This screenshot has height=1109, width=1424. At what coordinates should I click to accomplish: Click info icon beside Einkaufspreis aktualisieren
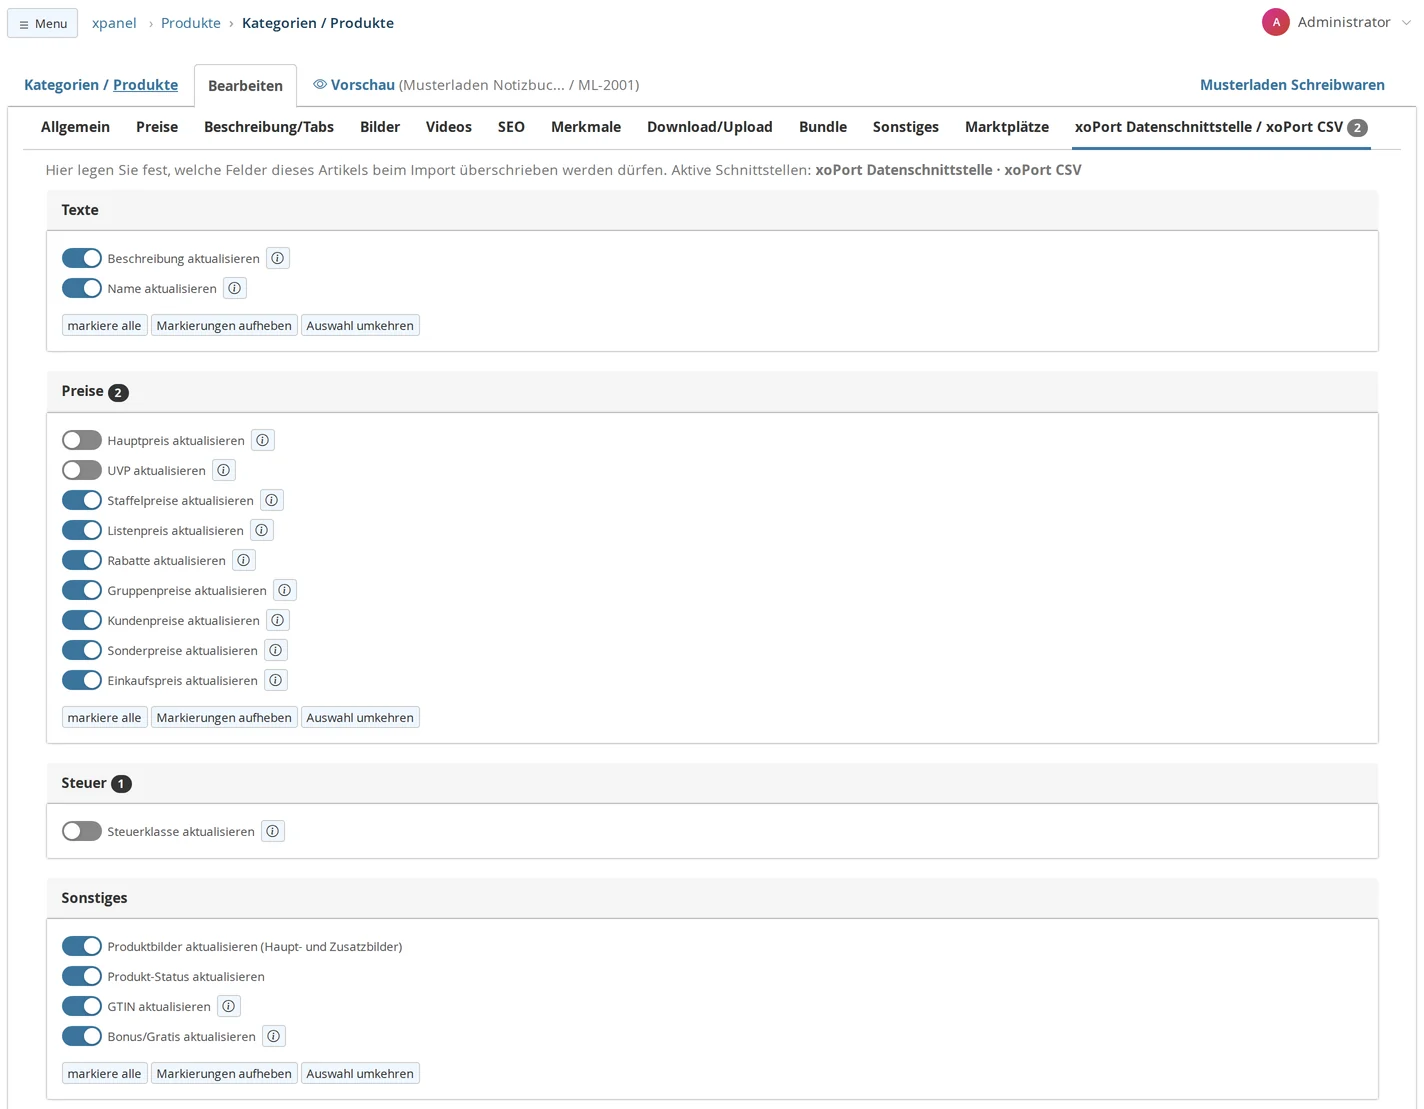point(276,680)
